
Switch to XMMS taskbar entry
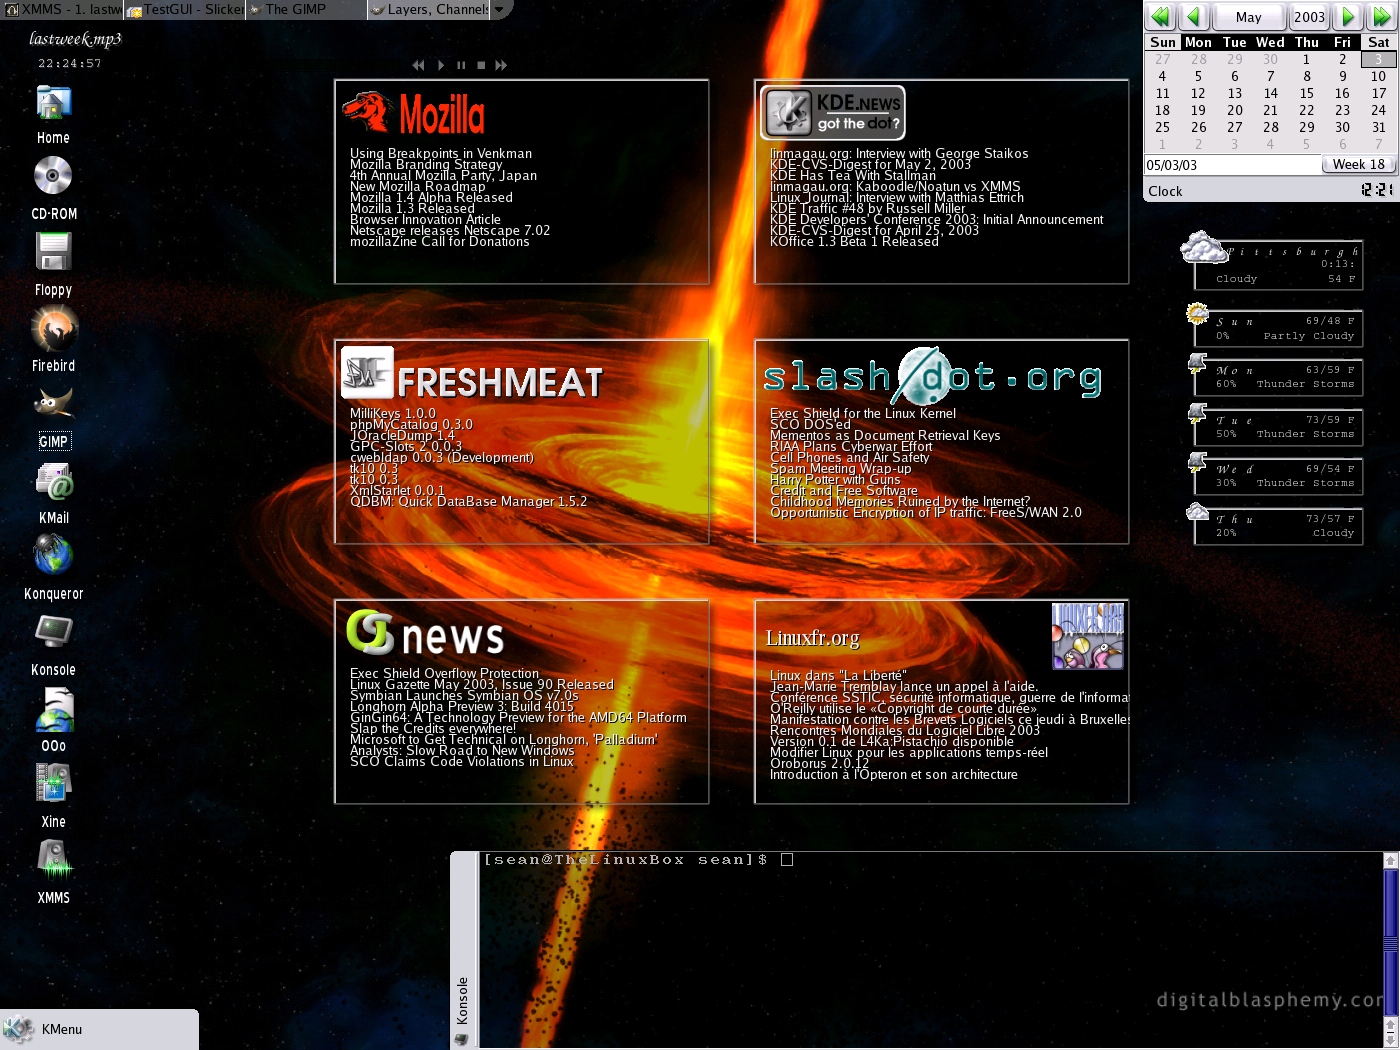click(x=63, y=9)
